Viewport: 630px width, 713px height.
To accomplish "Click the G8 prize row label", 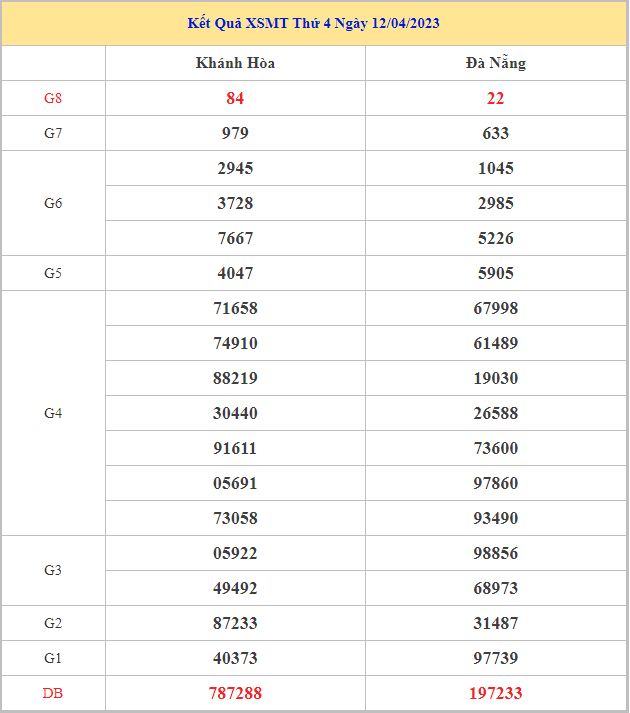I will tap(53, 98).
